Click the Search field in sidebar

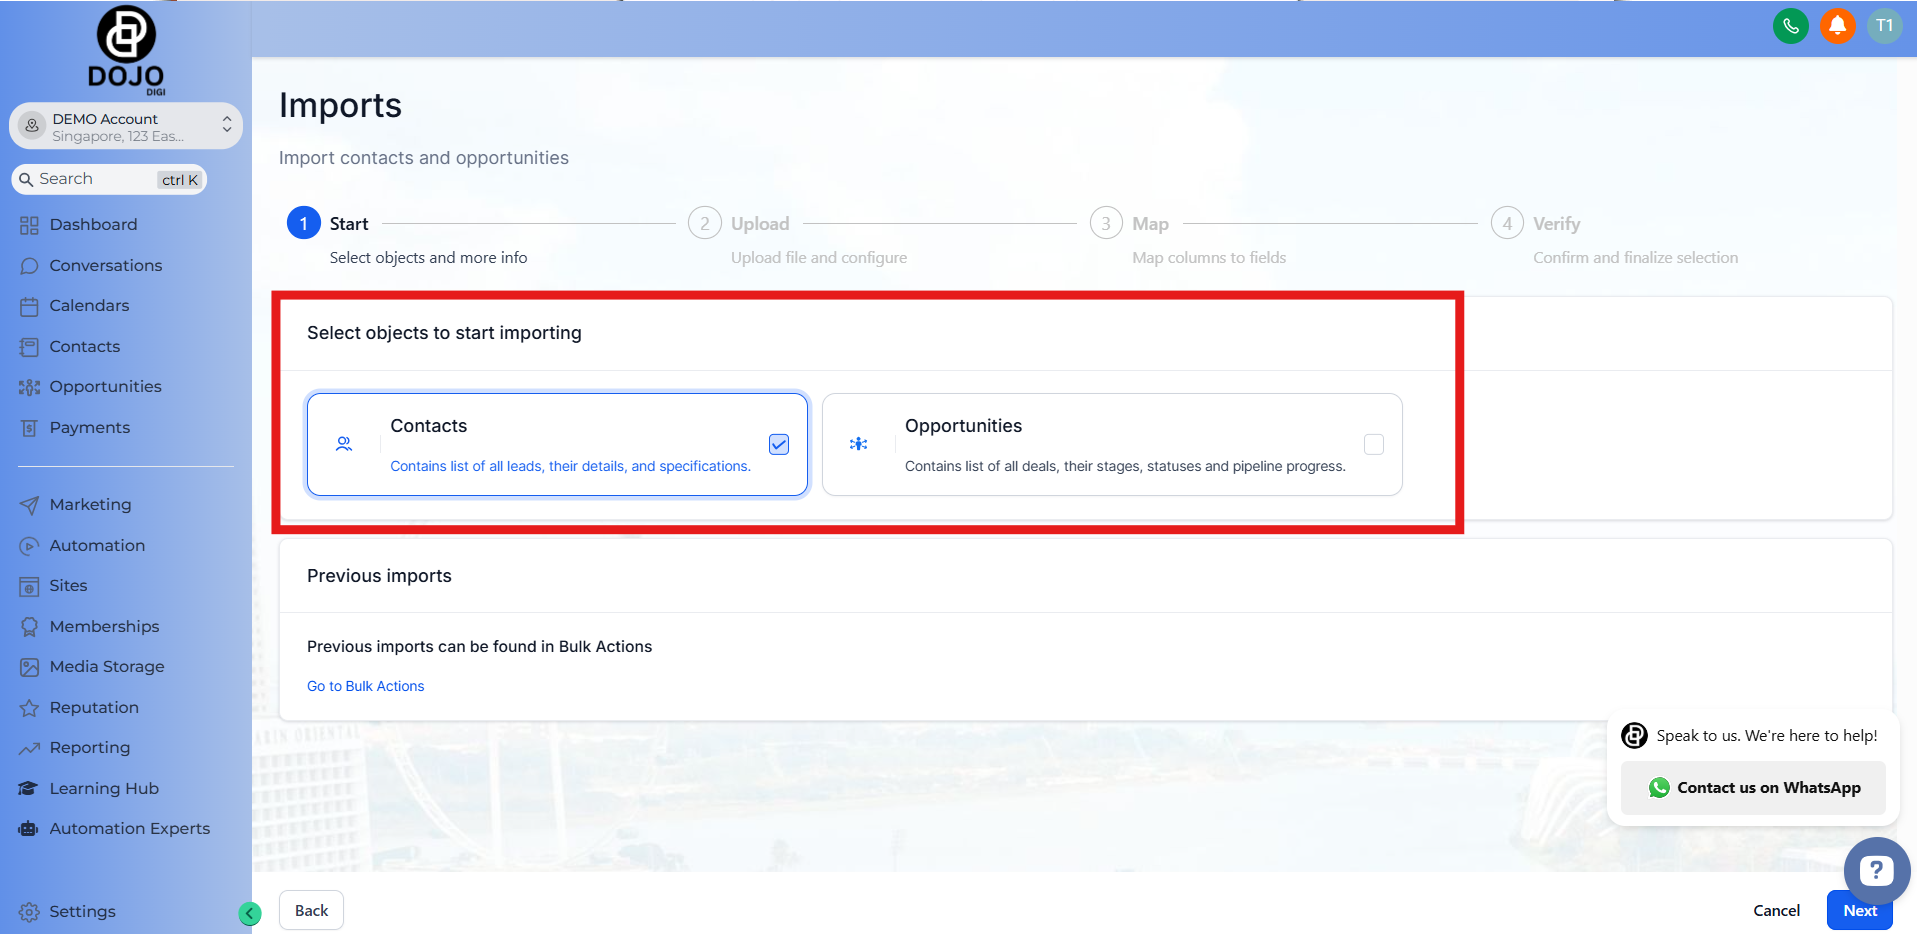pos(109,179)
